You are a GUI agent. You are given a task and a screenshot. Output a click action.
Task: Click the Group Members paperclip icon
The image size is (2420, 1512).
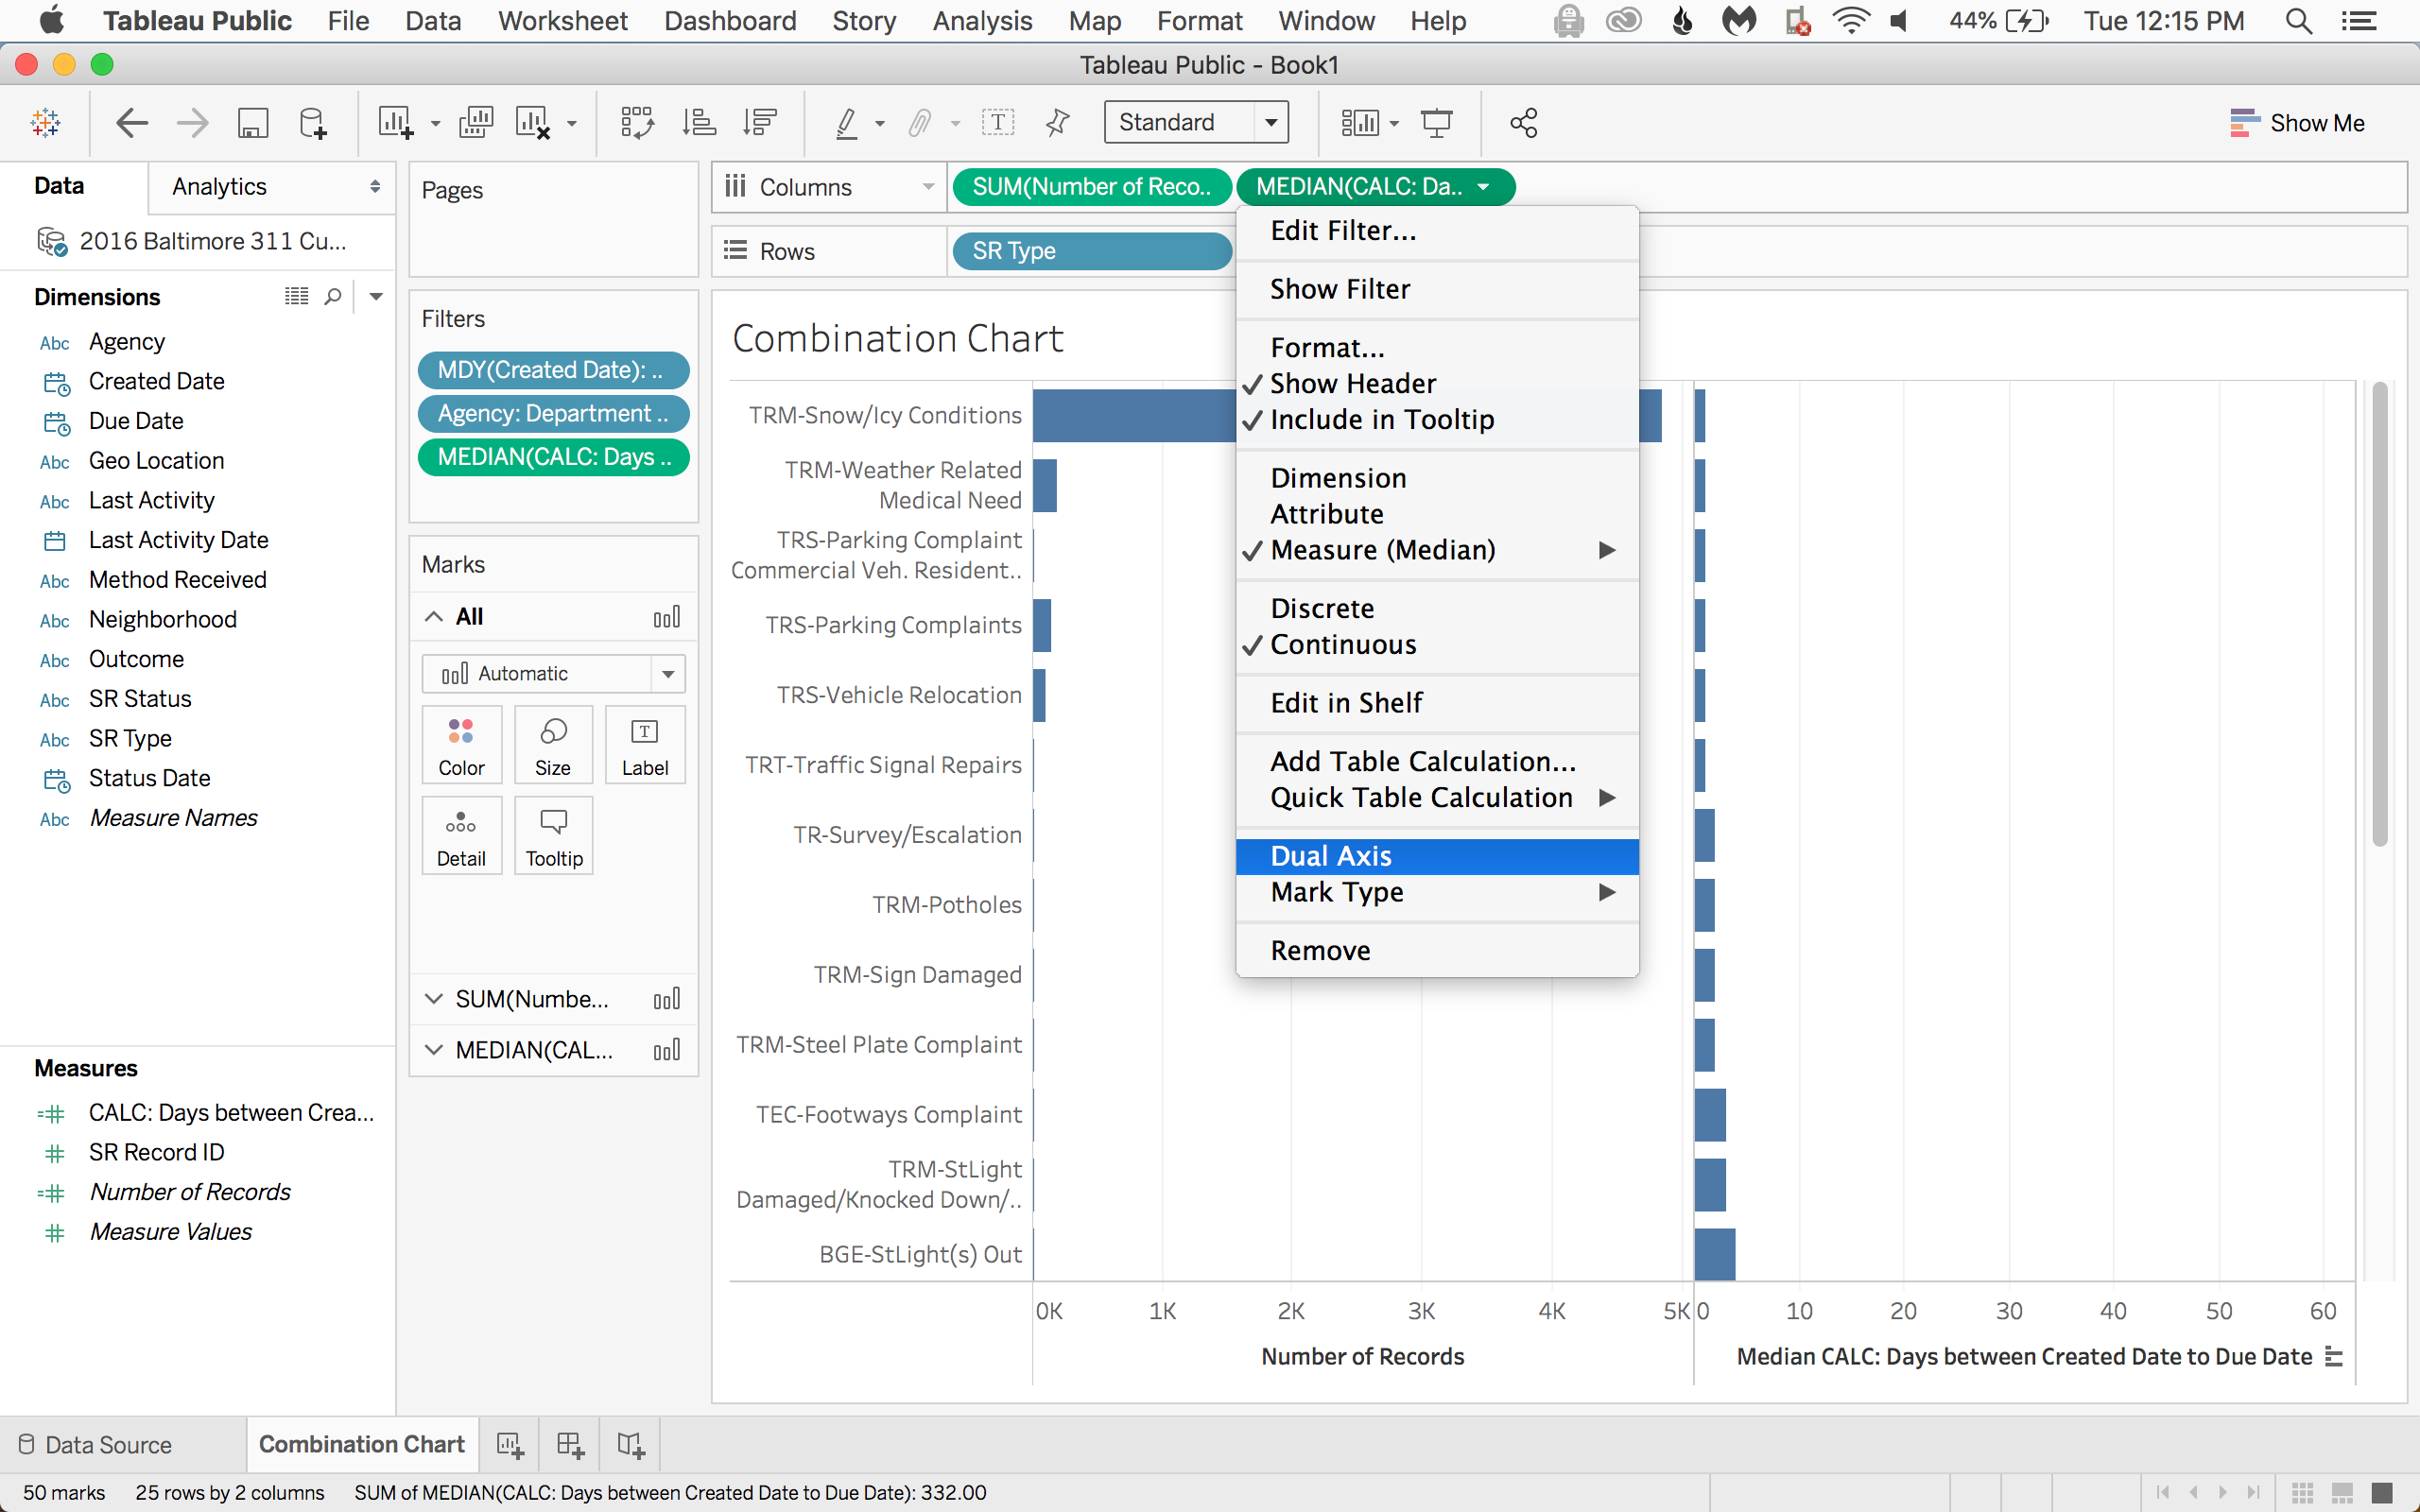click(x=920, y=123)
